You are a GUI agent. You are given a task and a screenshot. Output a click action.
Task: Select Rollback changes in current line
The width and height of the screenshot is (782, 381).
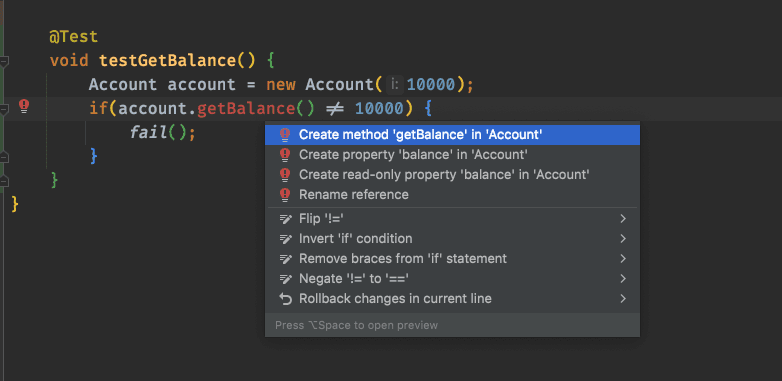(x=452, y=299)
